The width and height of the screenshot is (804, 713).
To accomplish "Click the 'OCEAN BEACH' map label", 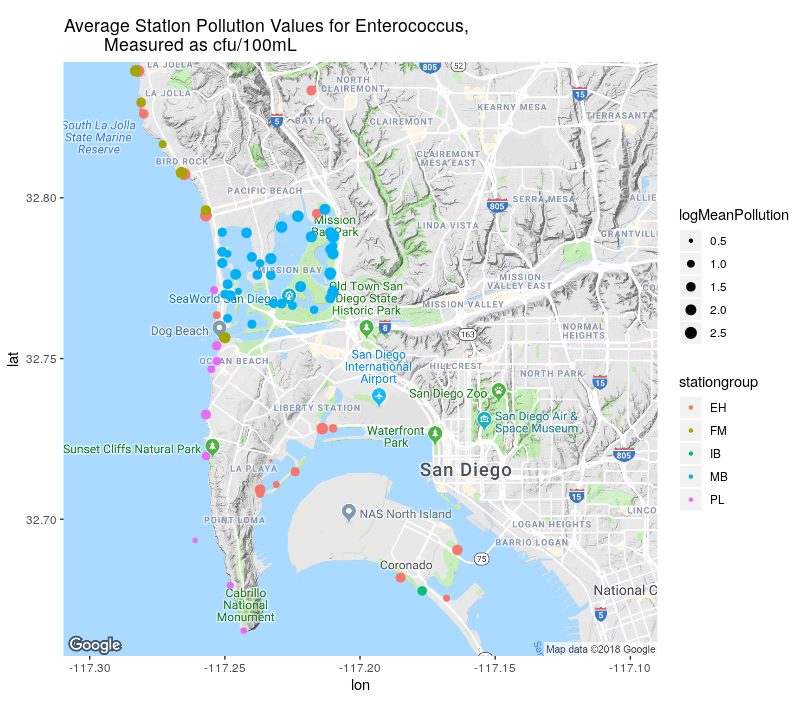I will [x=234, y=361].
